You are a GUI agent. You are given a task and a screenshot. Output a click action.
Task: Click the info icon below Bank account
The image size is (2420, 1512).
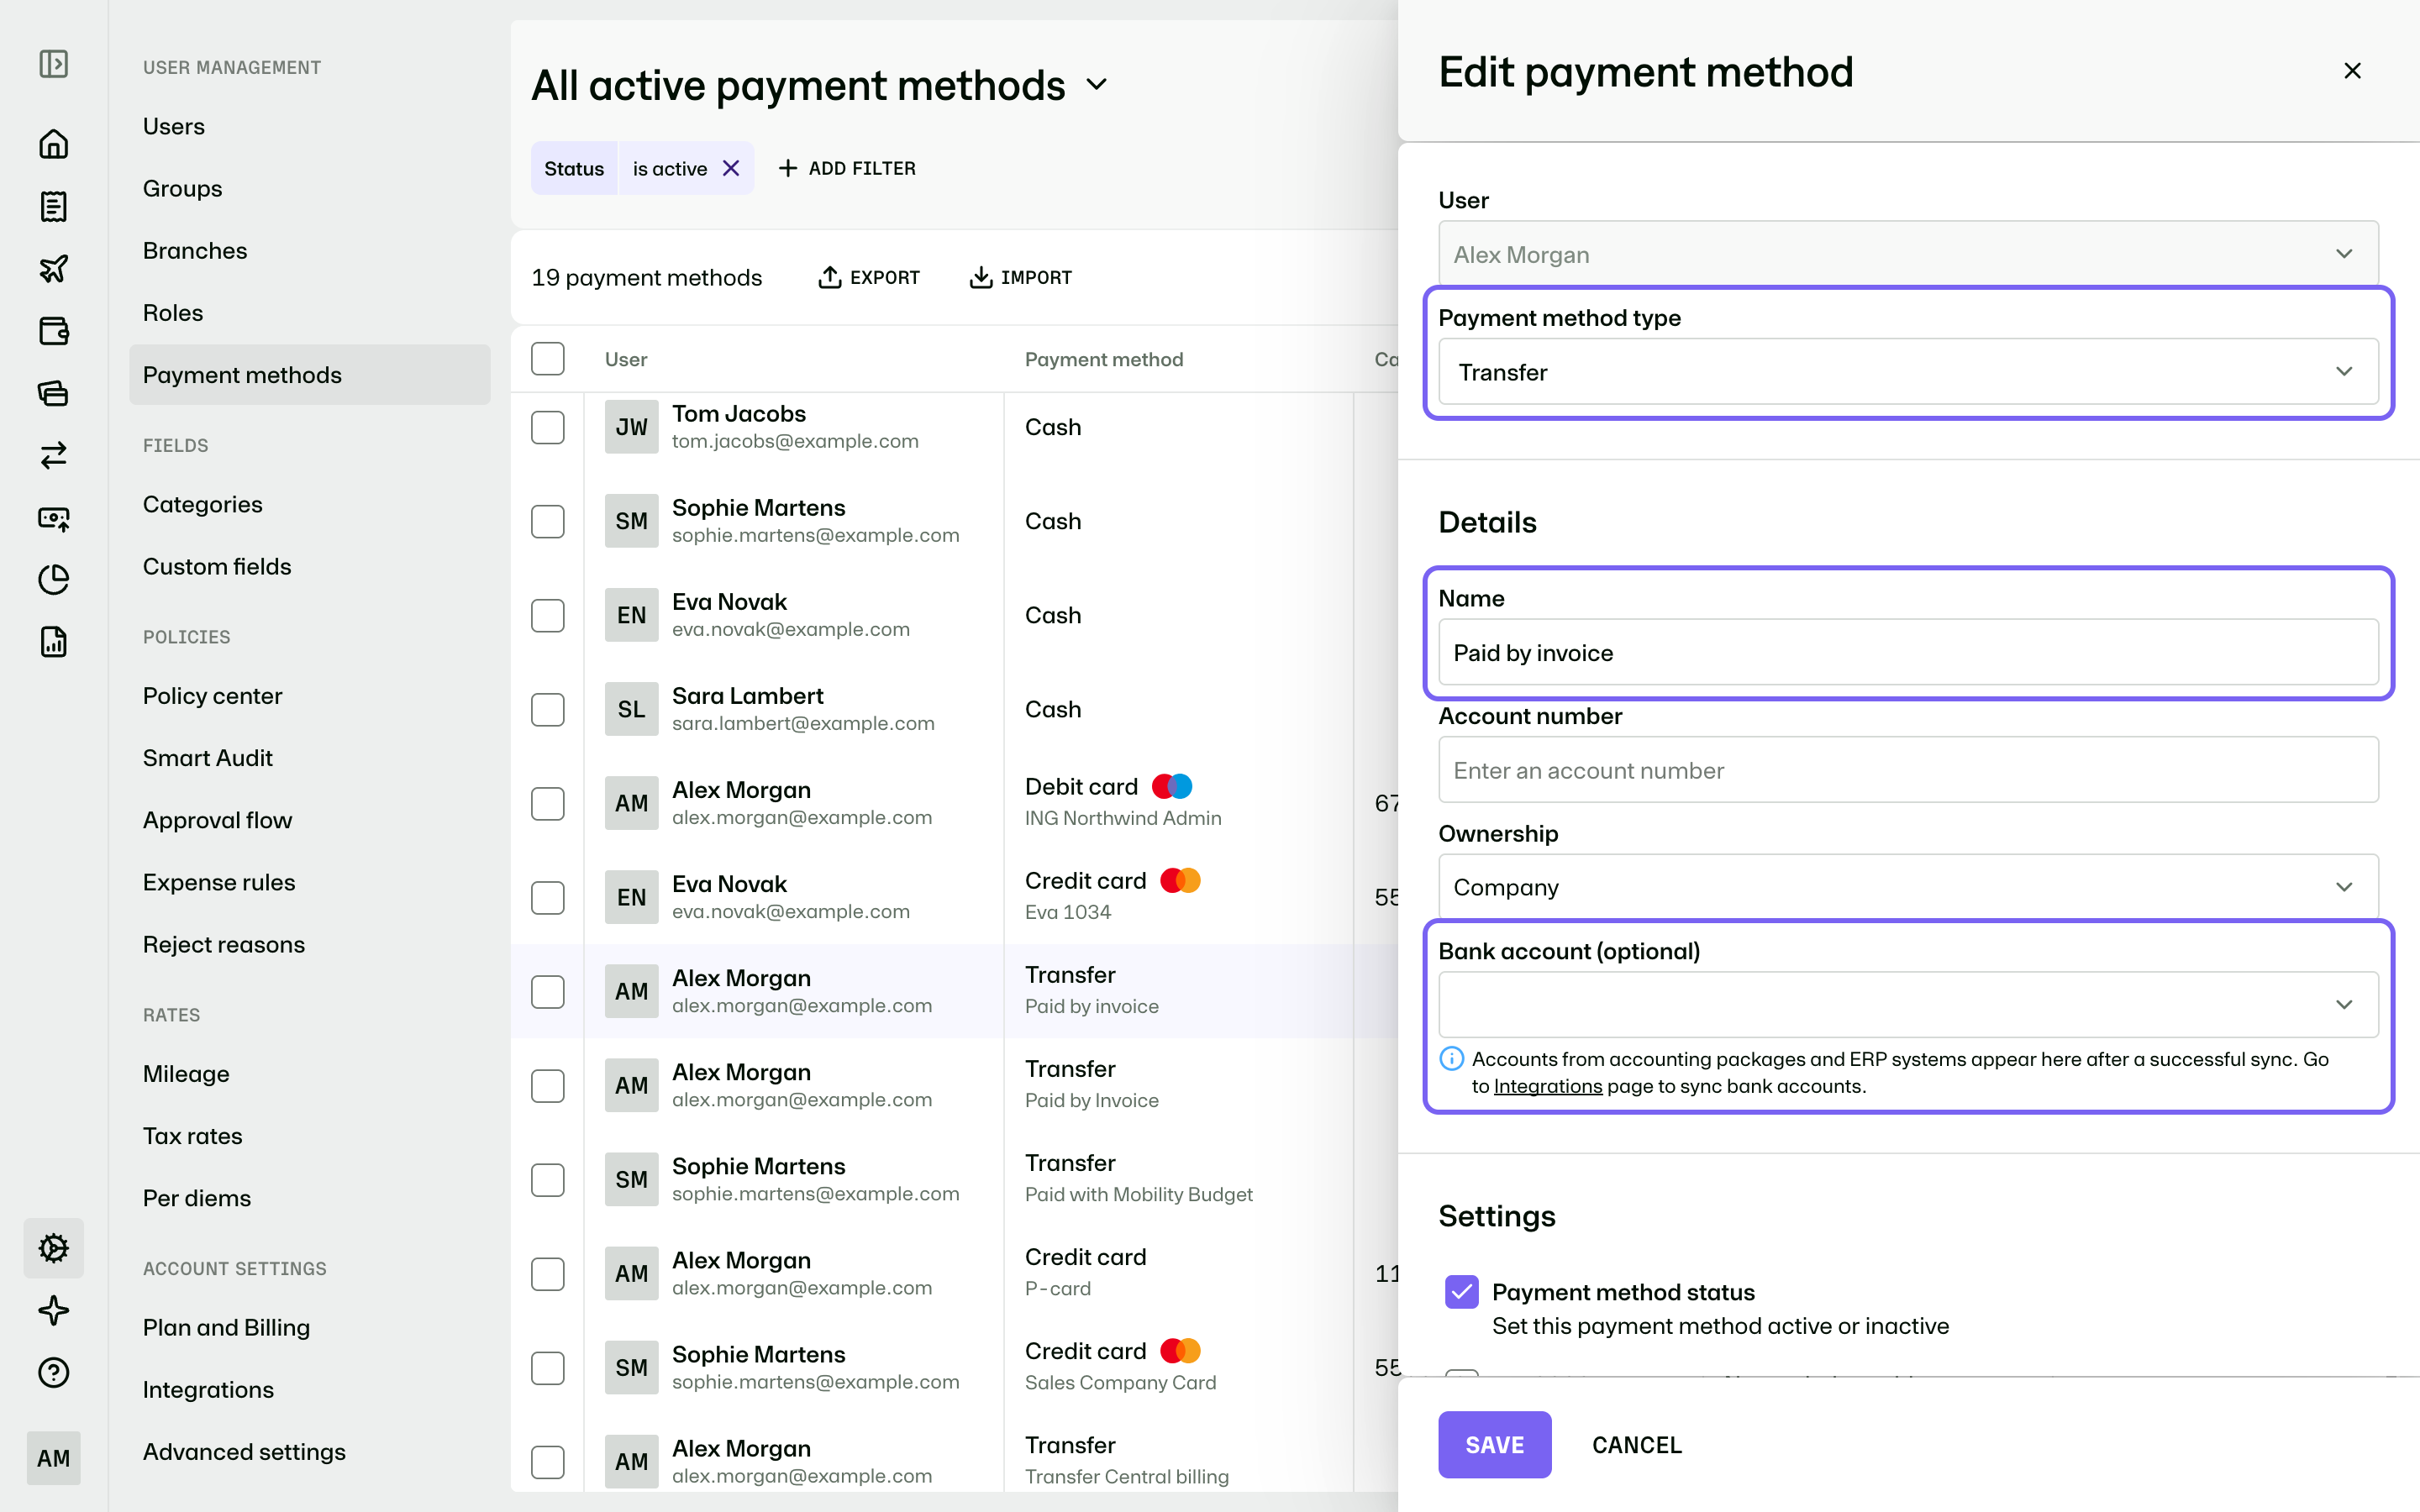pyautogui.click(x=1452, y=1059)
